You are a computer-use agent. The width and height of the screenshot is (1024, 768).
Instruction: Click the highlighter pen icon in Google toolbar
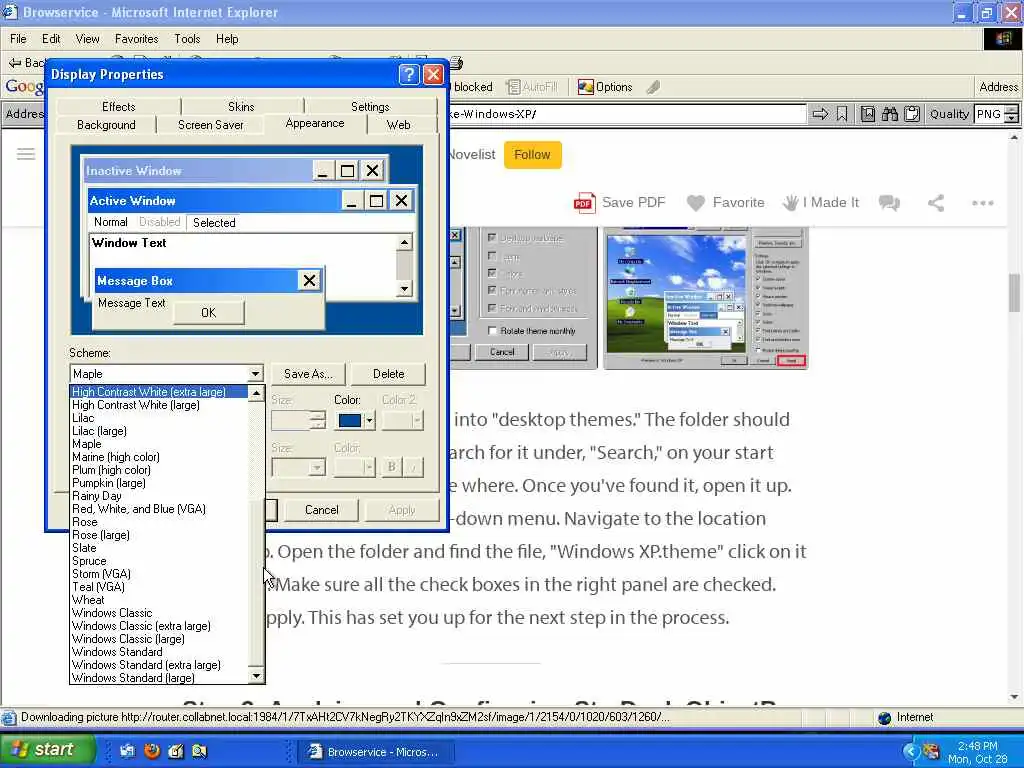[x=653, y=87]
